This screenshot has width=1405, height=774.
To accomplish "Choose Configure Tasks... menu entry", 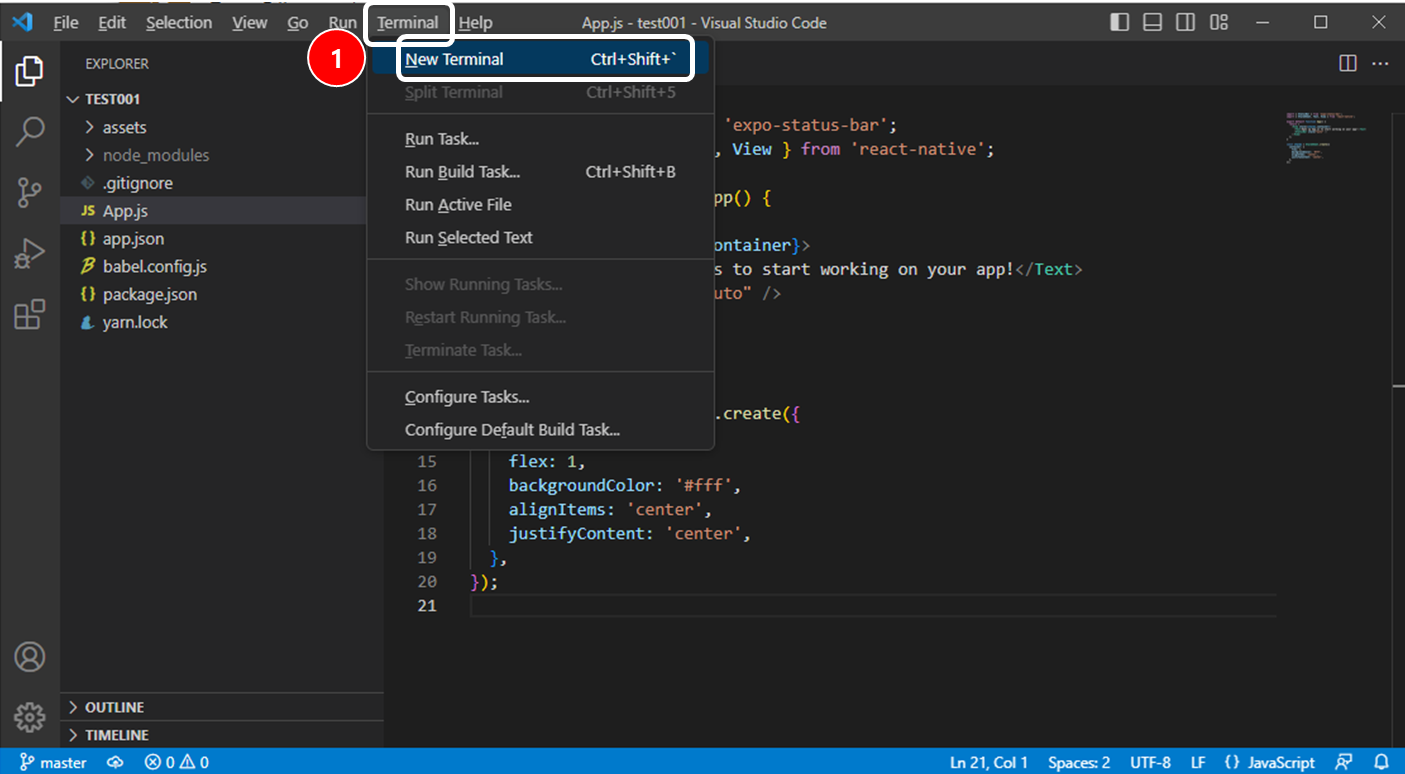I will tap(540, 397).
